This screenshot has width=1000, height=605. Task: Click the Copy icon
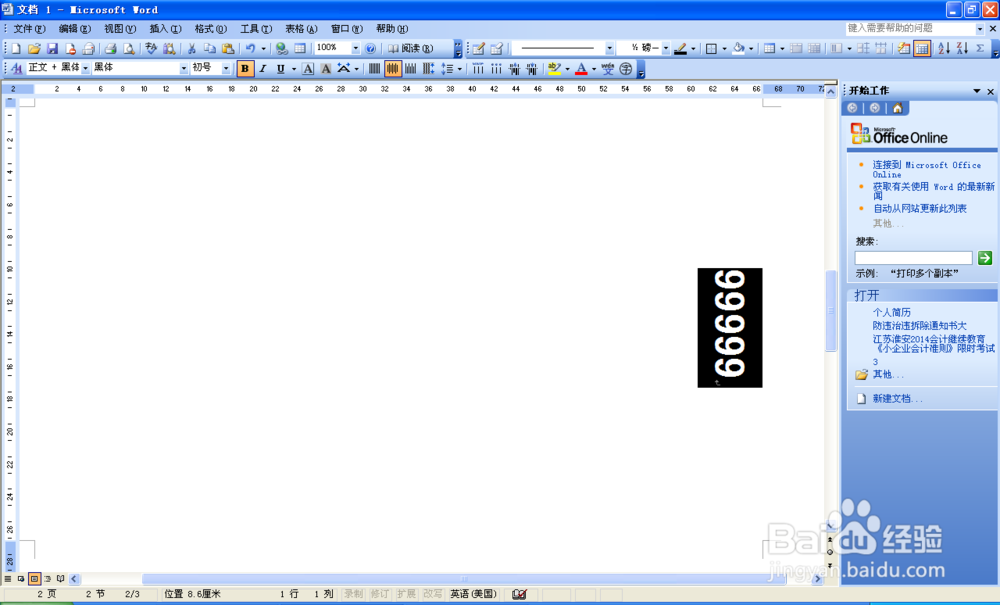coord(209,48)
